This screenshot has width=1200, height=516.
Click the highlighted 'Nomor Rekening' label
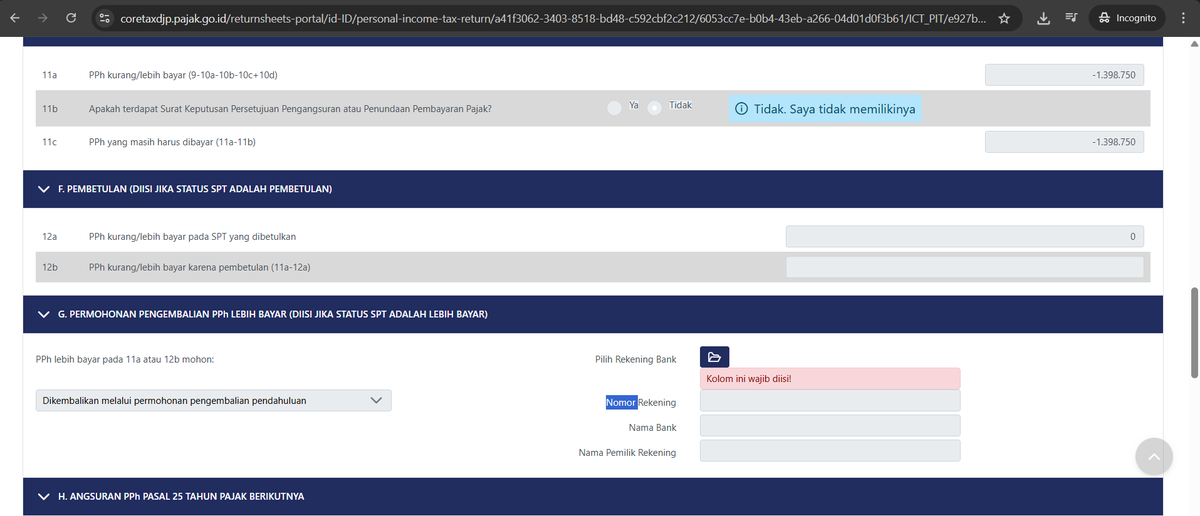coord(641,402)
